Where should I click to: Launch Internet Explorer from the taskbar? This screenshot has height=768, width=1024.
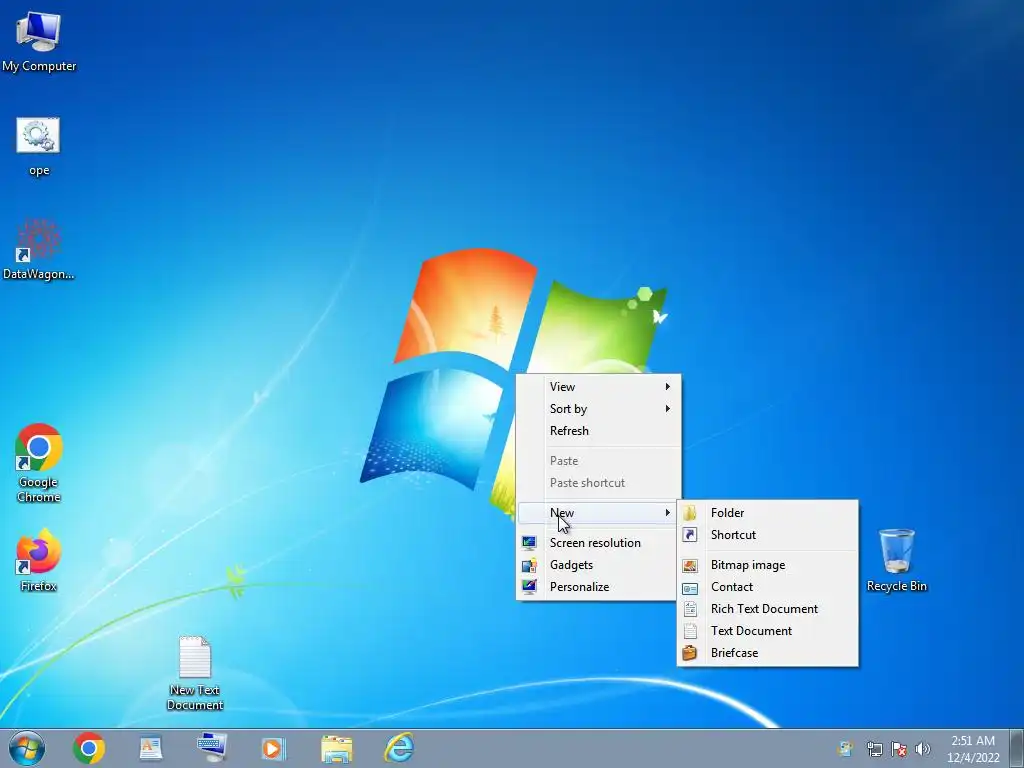pyautogui.click(x=399, y=748)
